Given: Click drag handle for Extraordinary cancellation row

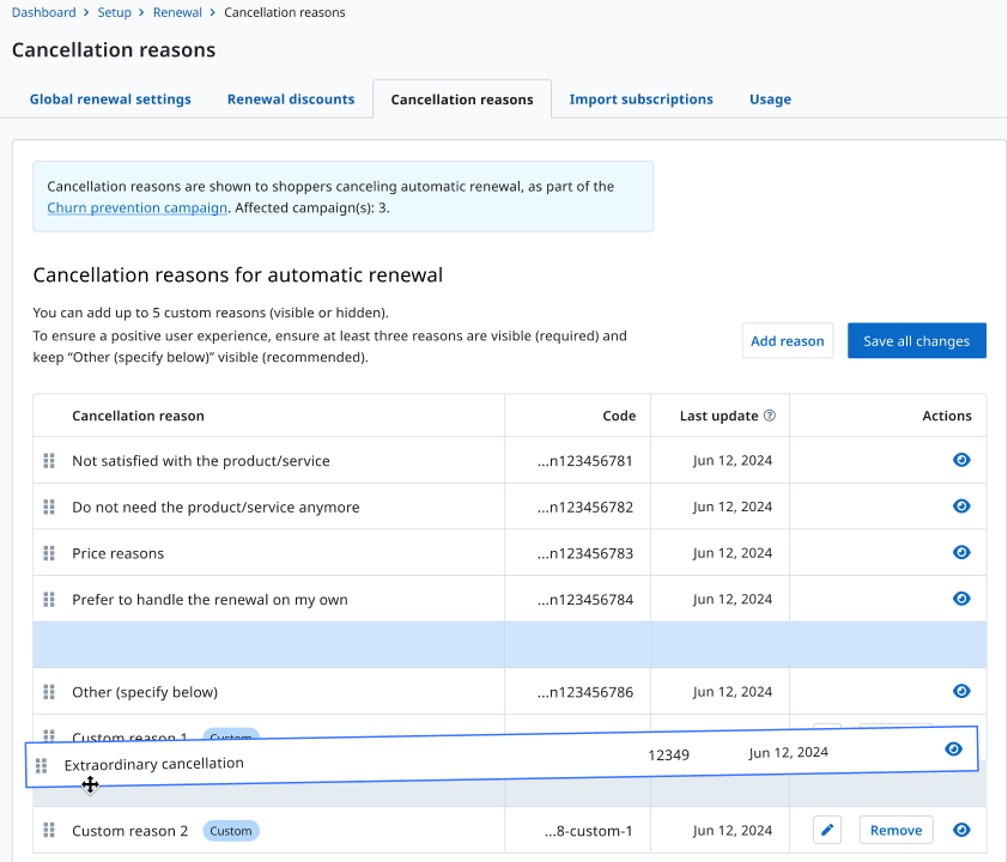Looking at the screenshot, I should [x=41, y=766].
